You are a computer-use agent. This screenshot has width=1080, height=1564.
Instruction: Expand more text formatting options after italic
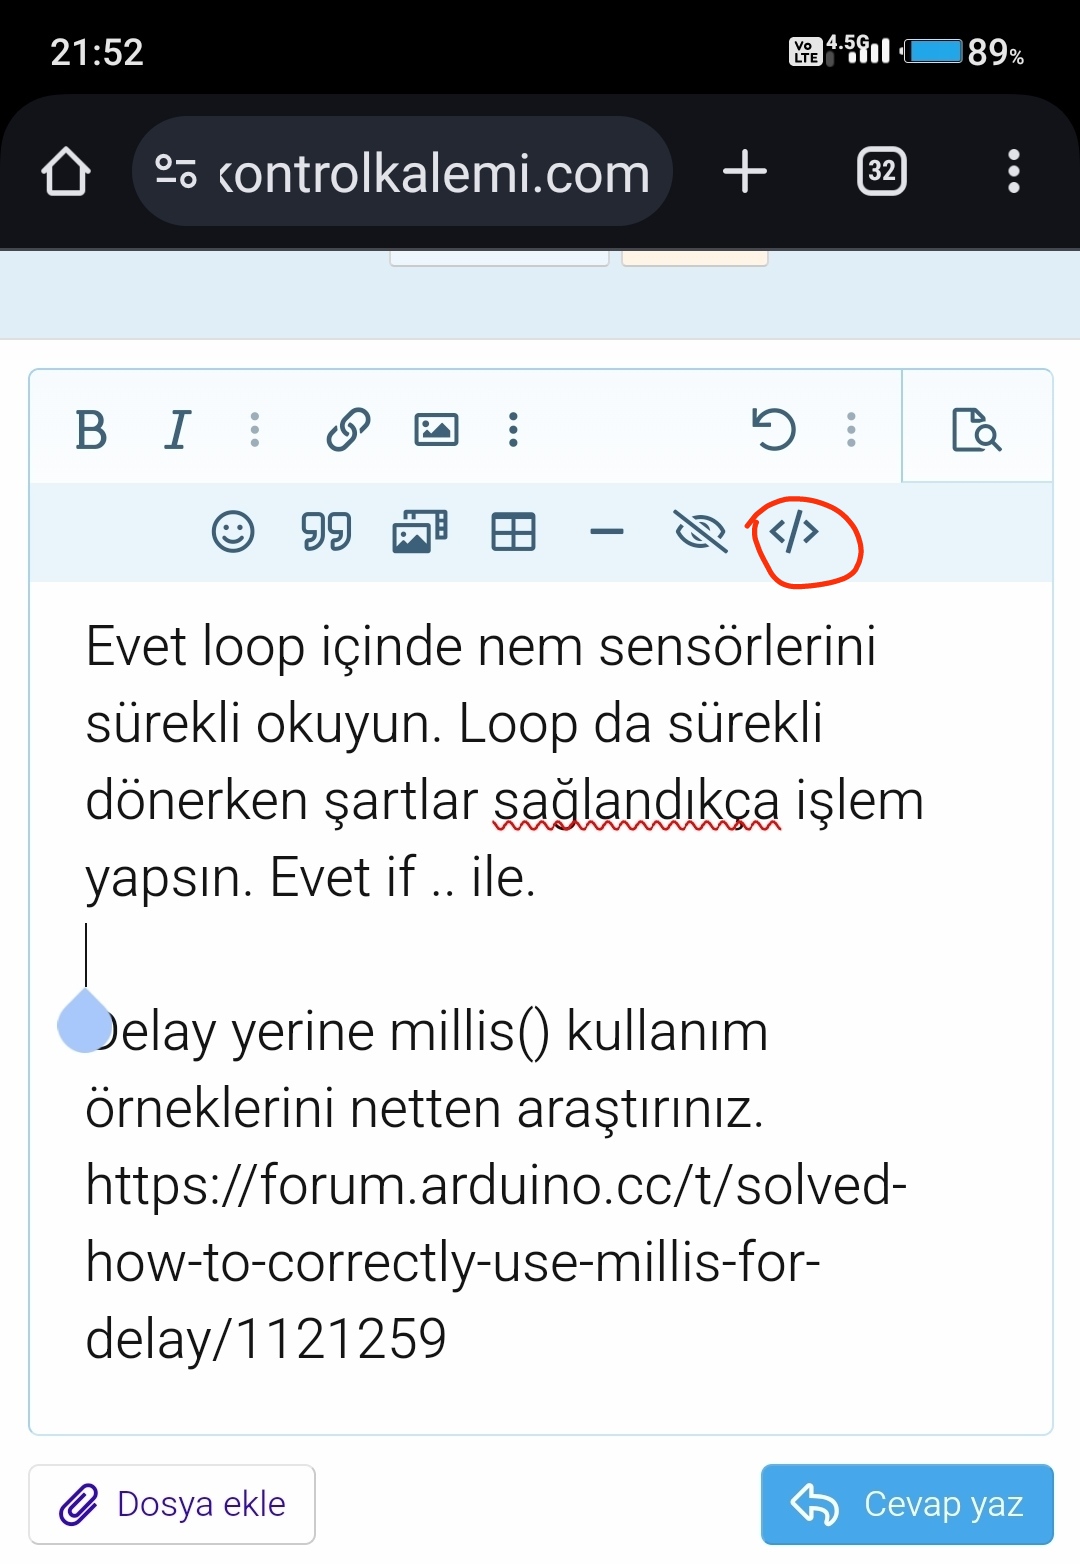tap(255, 430)
